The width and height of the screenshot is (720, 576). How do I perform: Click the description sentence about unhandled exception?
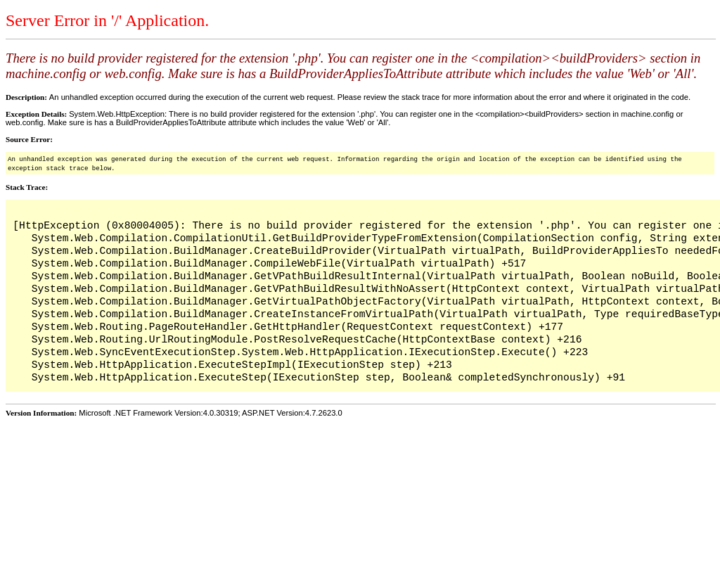(x=370, y=97)
